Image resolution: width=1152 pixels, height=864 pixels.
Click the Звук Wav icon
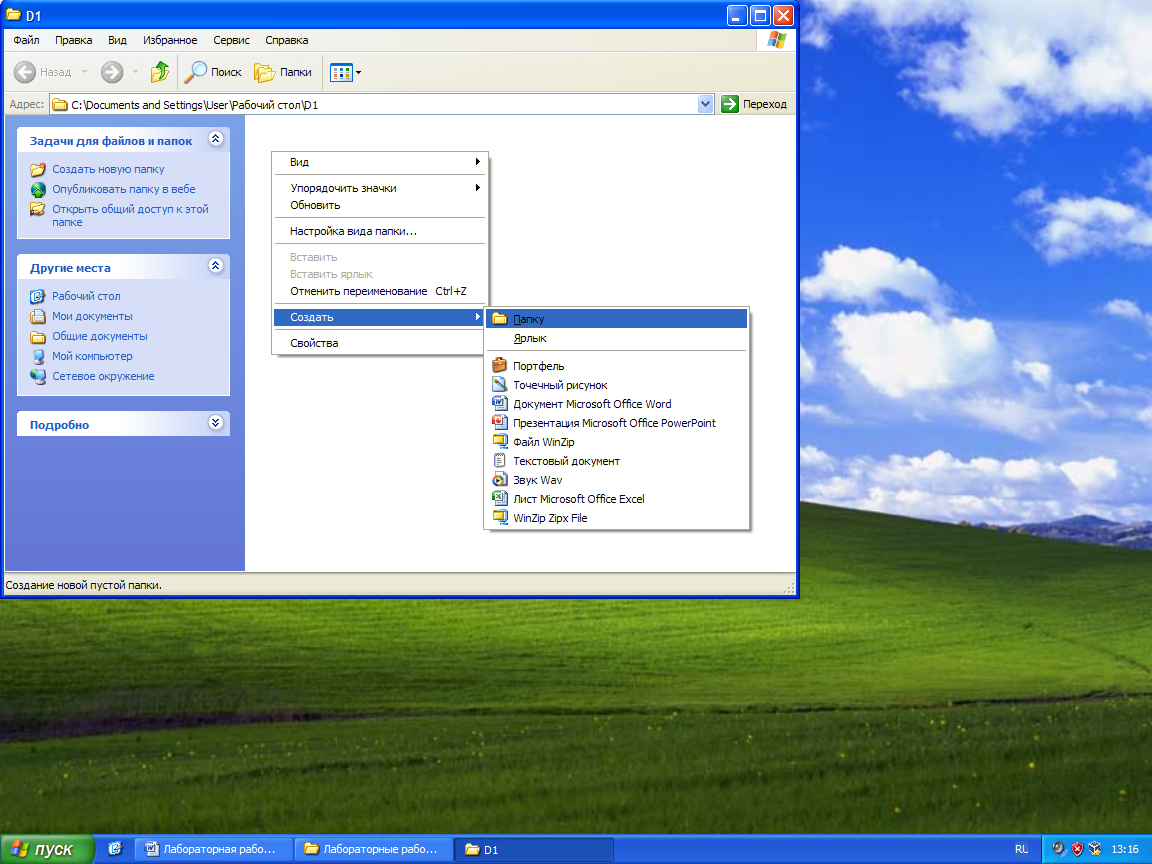pos(500,480)
